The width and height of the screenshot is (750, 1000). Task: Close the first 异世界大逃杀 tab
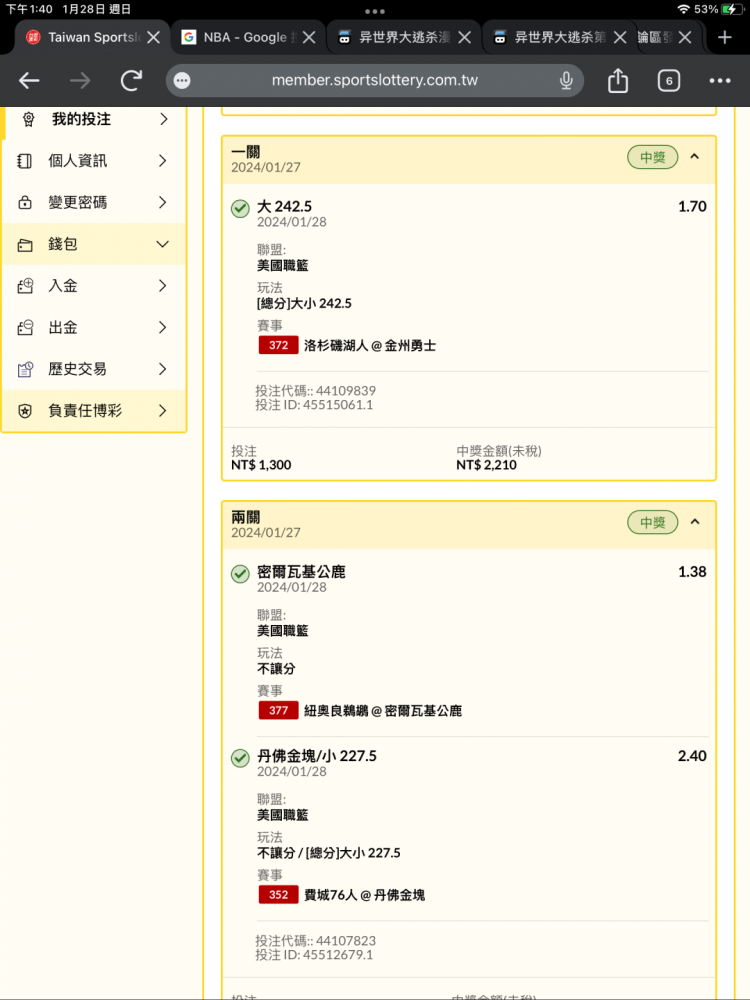(x=464, y=38)
